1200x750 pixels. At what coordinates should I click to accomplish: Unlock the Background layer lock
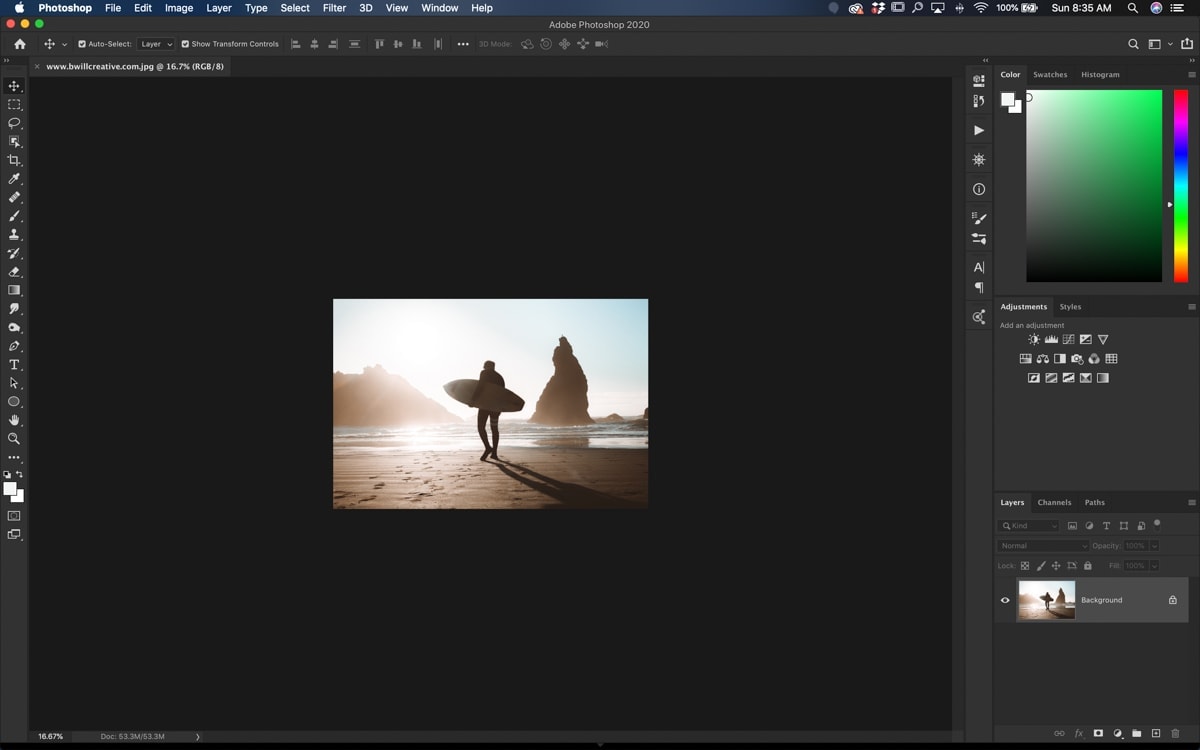[x=1173, y=600]
